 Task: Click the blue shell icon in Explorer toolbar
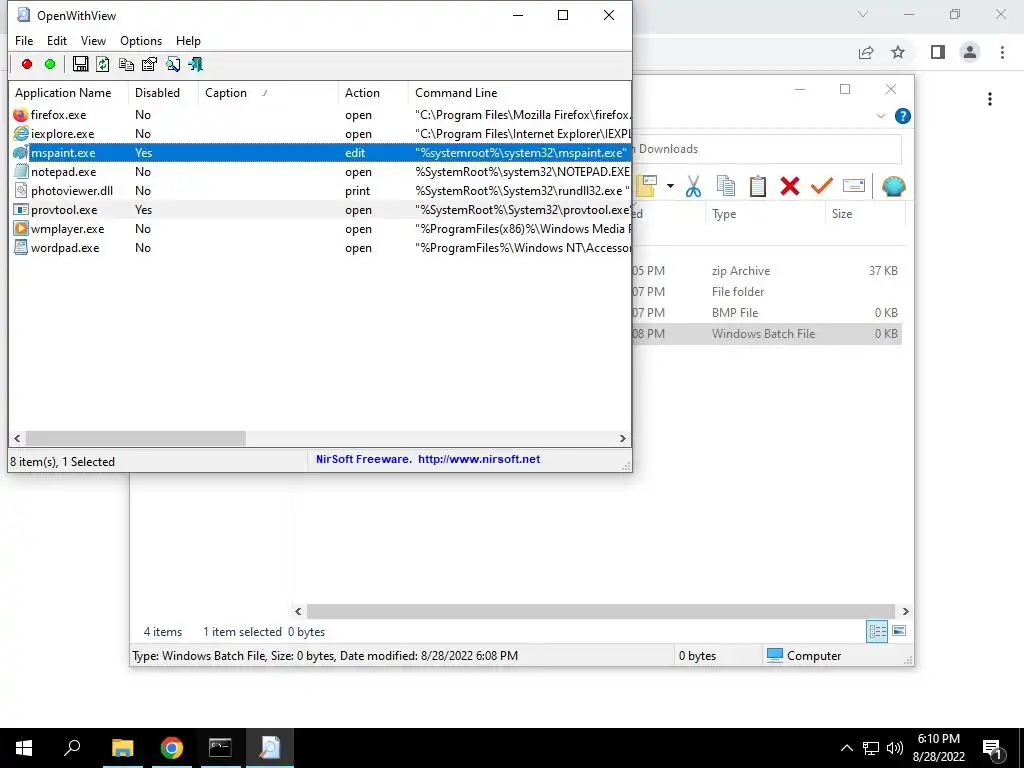point(893,186)
